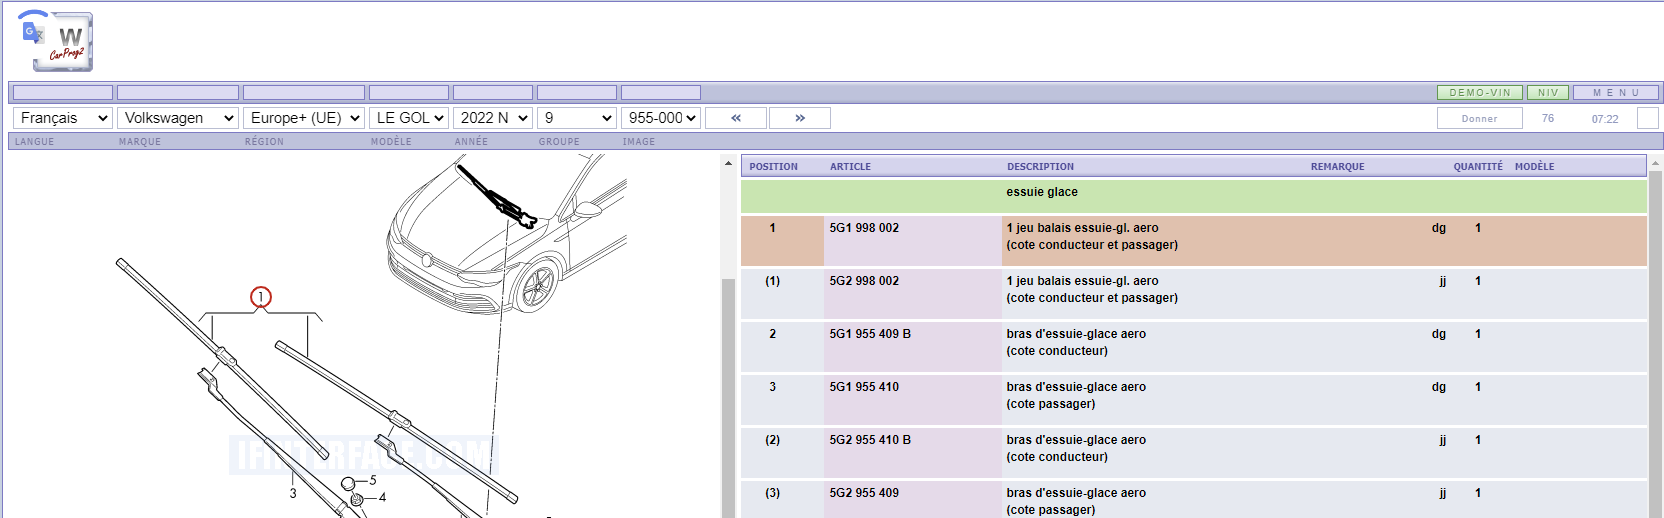Click description in the 5G2 955 410 B row
This screenshot has height=518, width=1664.
tap(1076, 448)
